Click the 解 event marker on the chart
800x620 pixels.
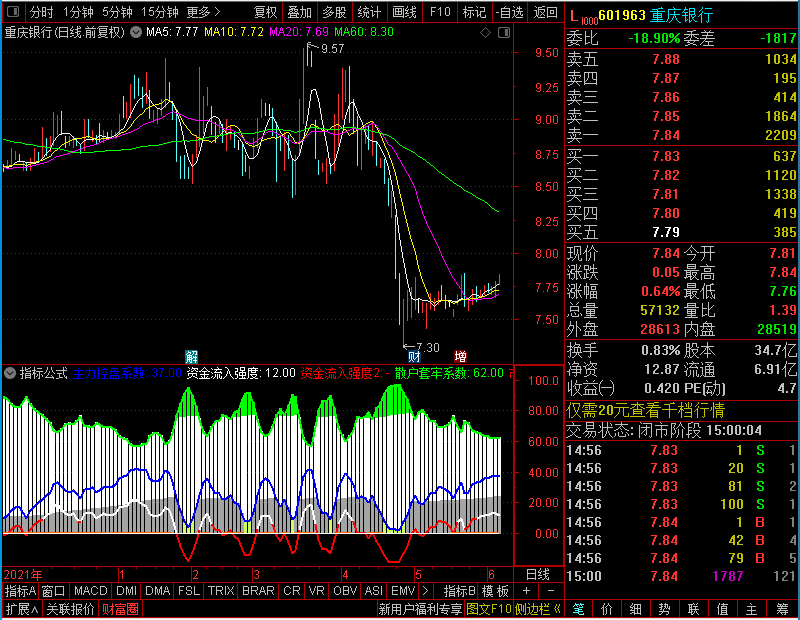[191, 356]
